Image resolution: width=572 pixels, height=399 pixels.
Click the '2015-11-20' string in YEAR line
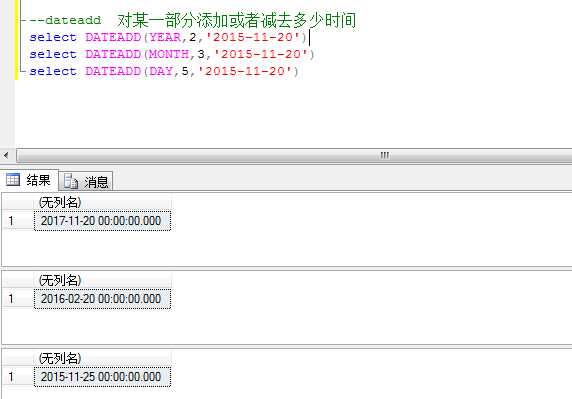[253, 37]
